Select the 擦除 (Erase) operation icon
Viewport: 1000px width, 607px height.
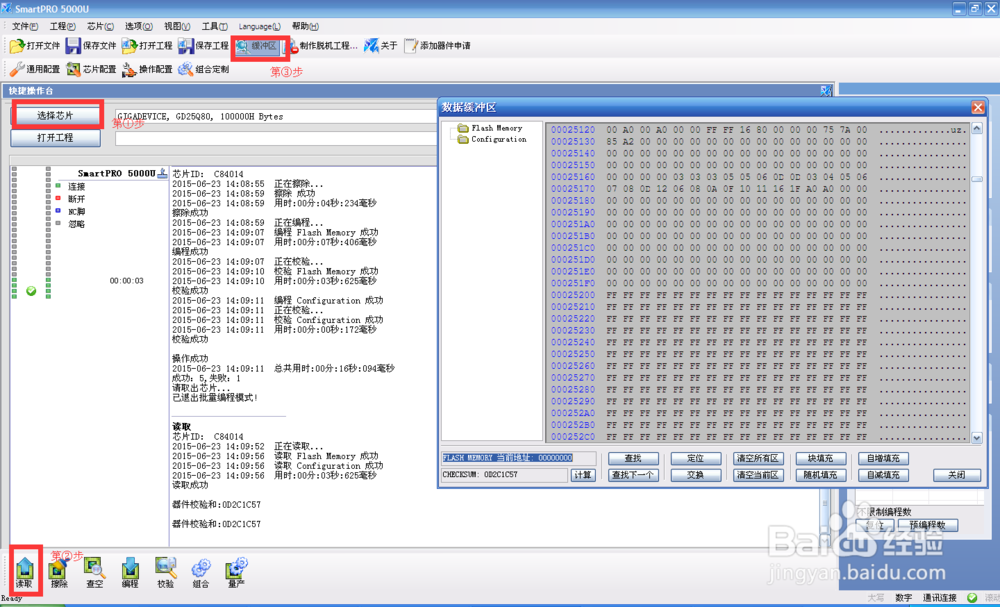59,570
